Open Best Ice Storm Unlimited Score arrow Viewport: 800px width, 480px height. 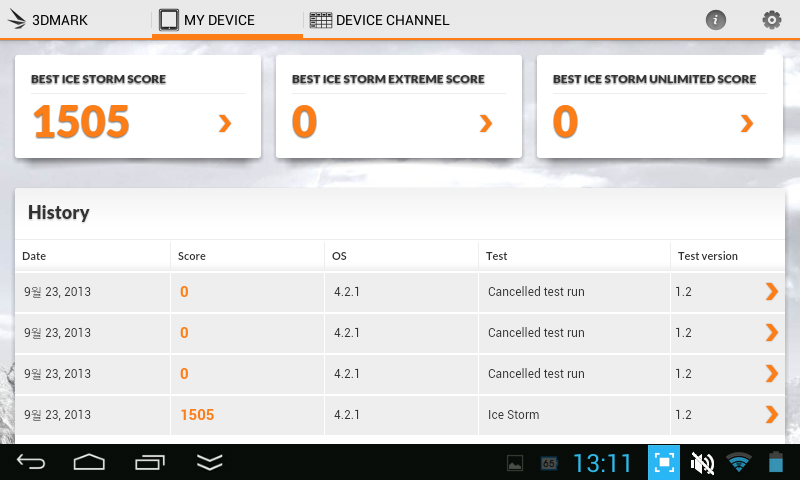pyautogui.click(x=747, y=123)
